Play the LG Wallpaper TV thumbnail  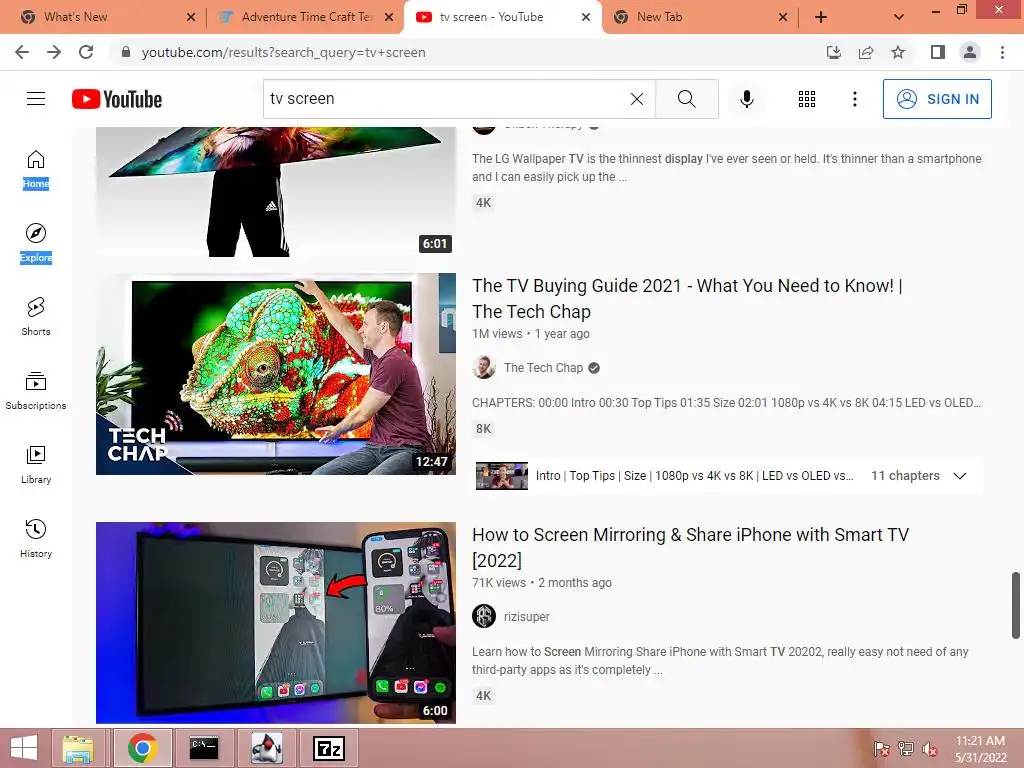(x=276, y=191)
